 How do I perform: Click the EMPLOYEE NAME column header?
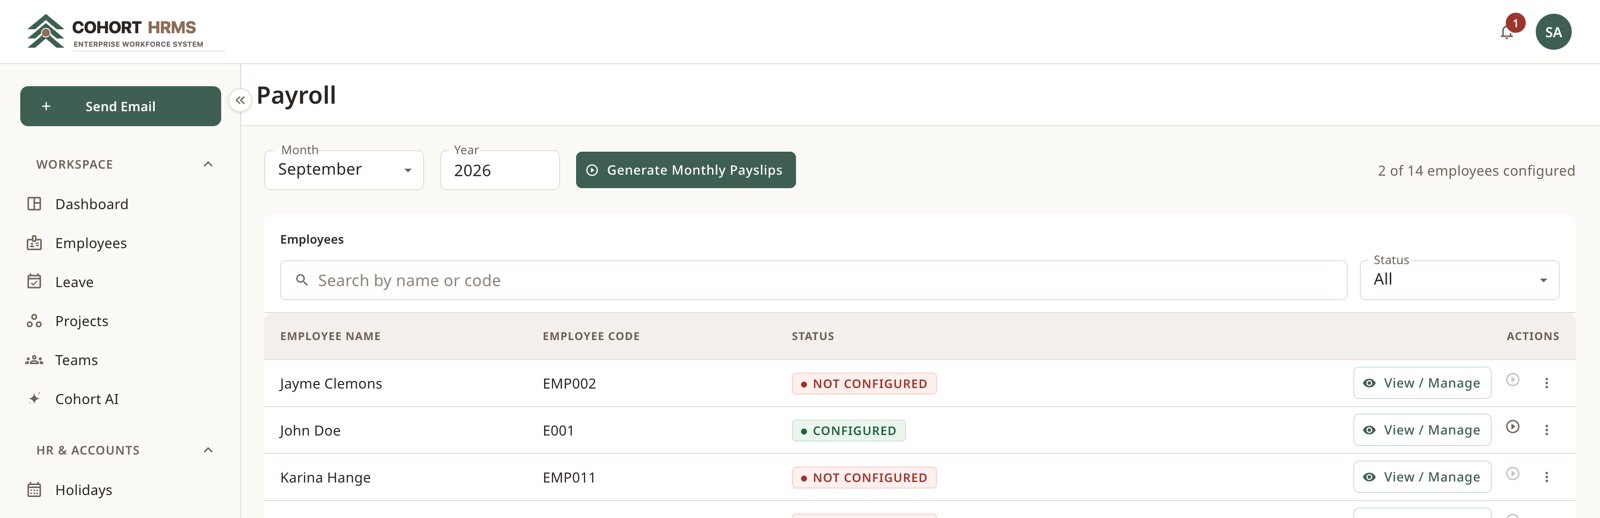[x=330, y=337]
